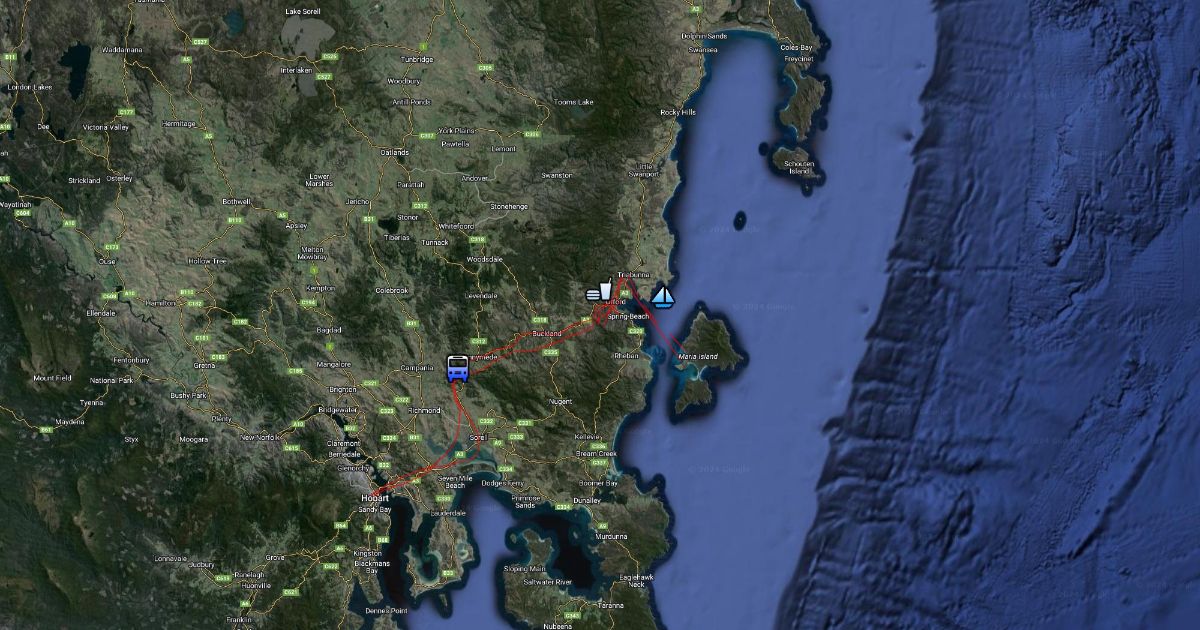Click the Waddamana label
The width and height of the screenshot is (1200, 630).
tap(122, 48)
